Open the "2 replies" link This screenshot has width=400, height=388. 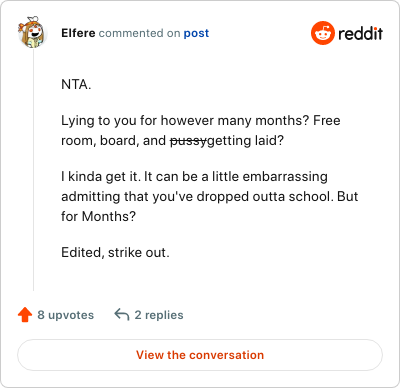click(159, 315)
